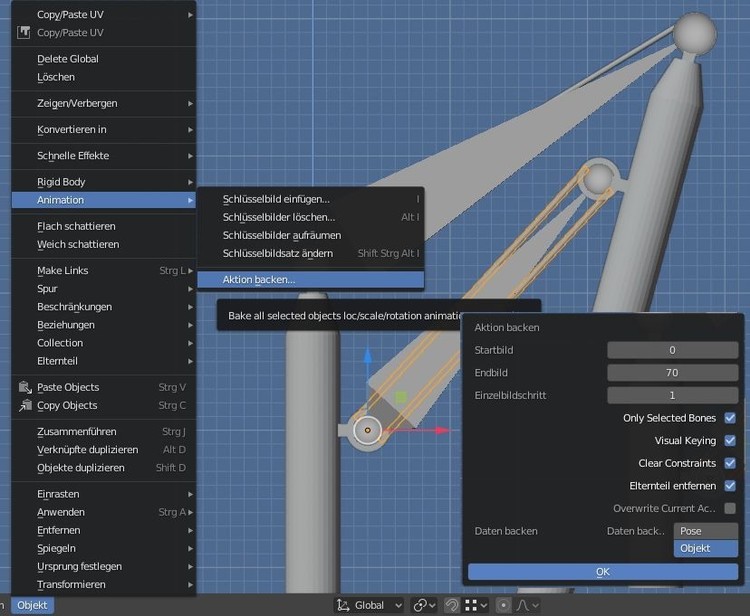Open the Global orientation dropdown
Screen dimensions: 750x616
pyautogui.click(x=369, y=605)
